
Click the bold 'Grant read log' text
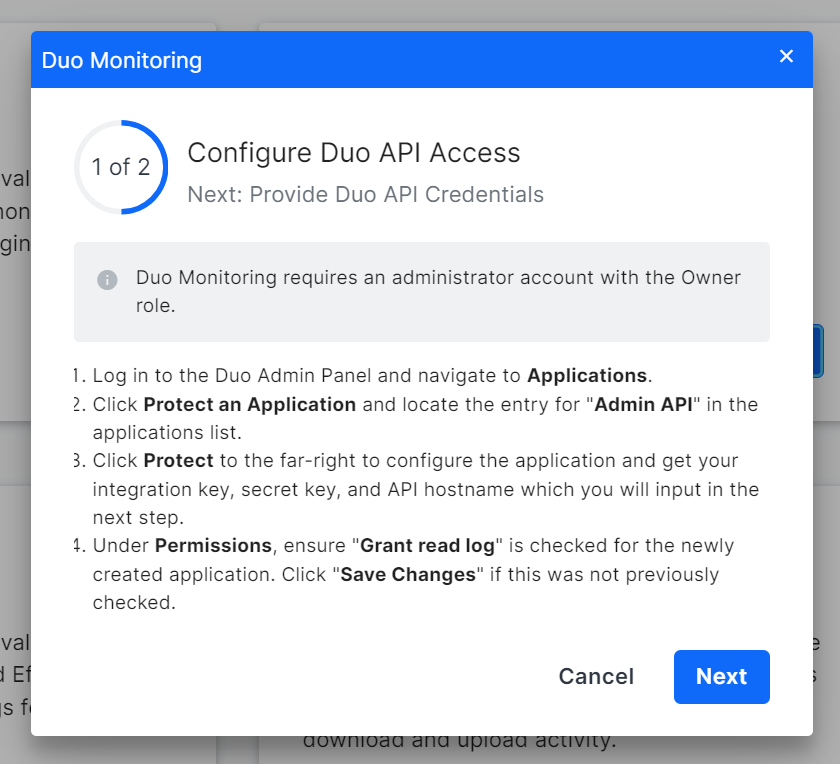coord(427,546)
